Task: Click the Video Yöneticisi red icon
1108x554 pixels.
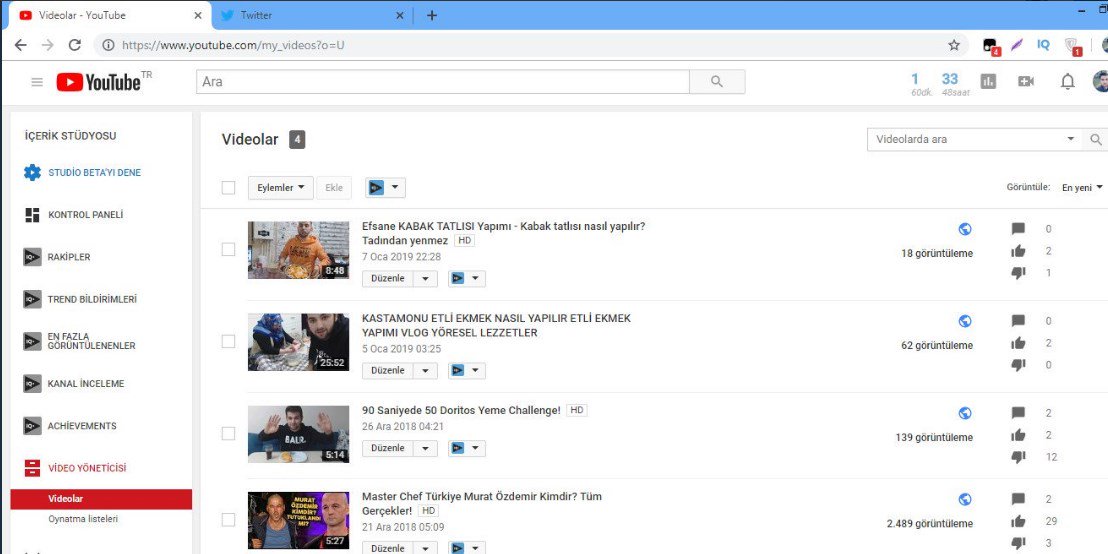Action: coord(33,468)
